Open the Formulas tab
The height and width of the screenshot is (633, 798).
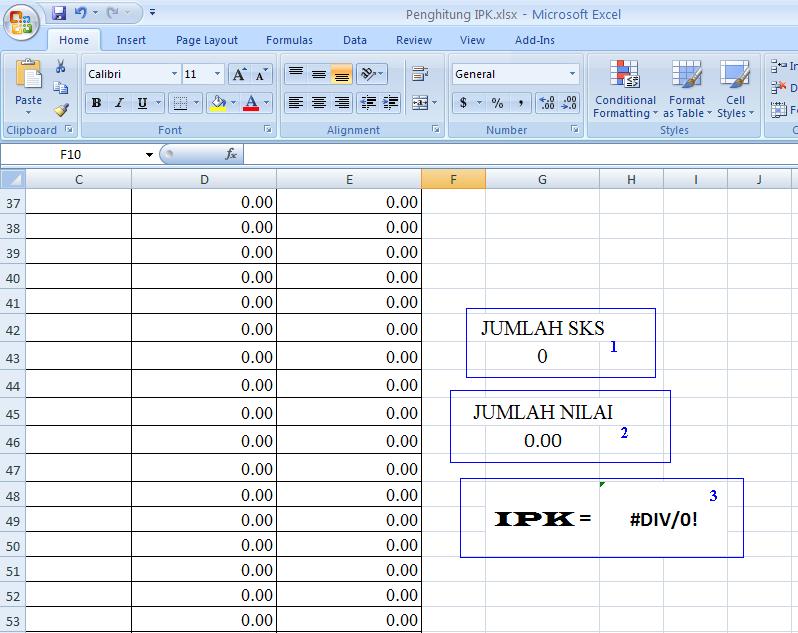(x=289, y=40)
